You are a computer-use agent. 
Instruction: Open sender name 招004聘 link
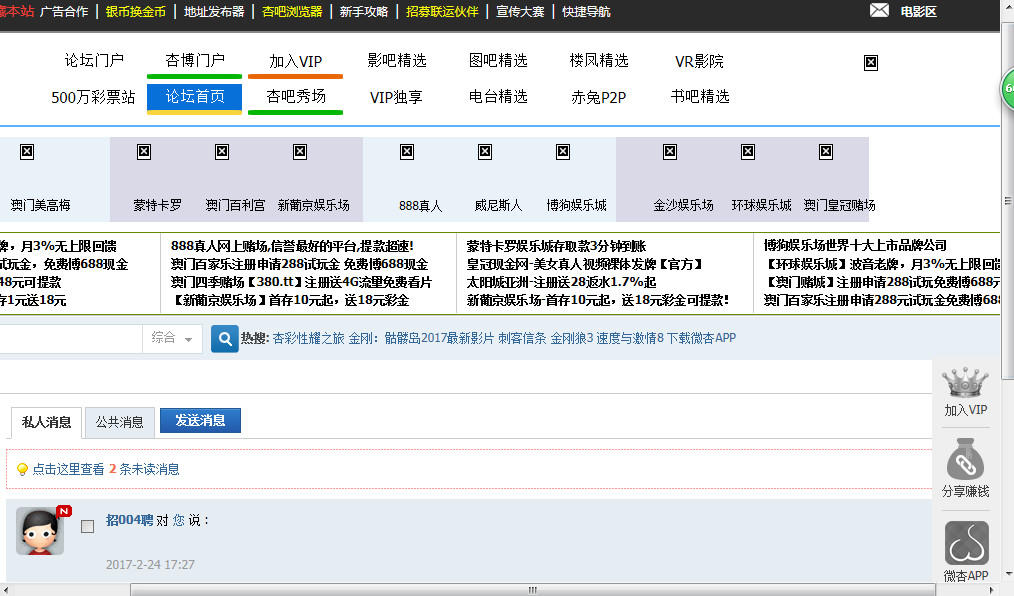(129, 520)
